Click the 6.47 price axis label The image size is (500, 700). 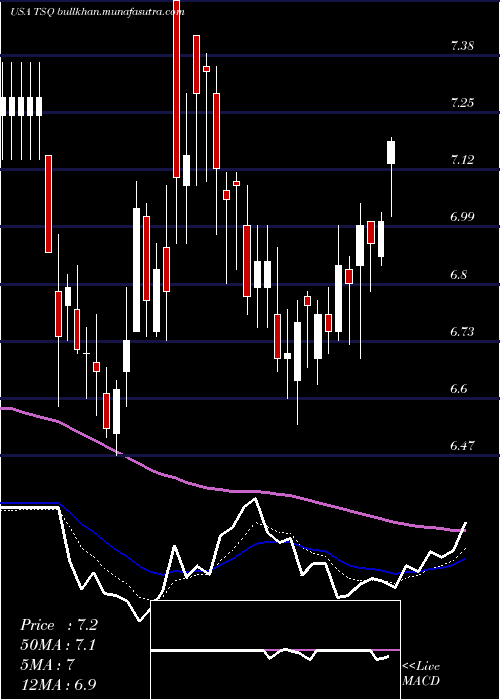pyautogui.click(x=462, y=446)
